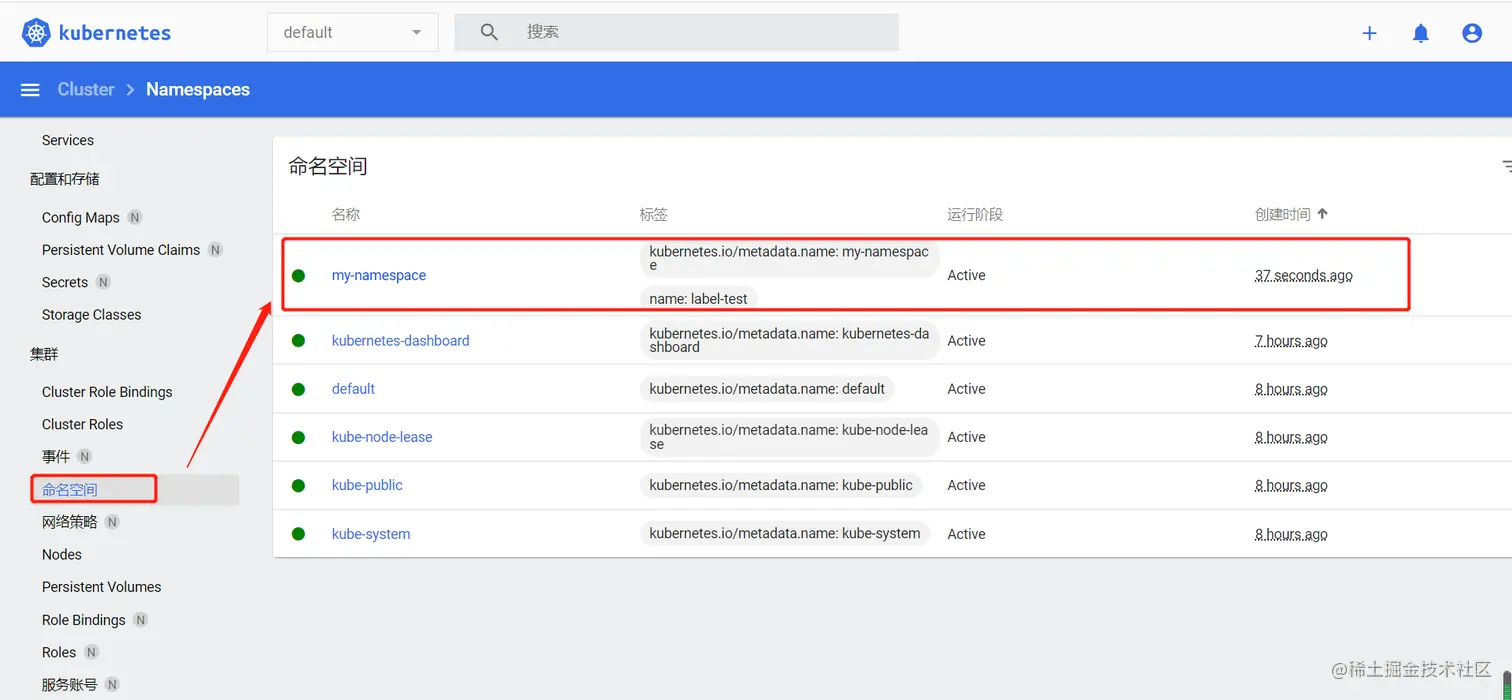Open Secrets in the sidebar
This screenshot has height=700, width=1512.
coord(65,283)
